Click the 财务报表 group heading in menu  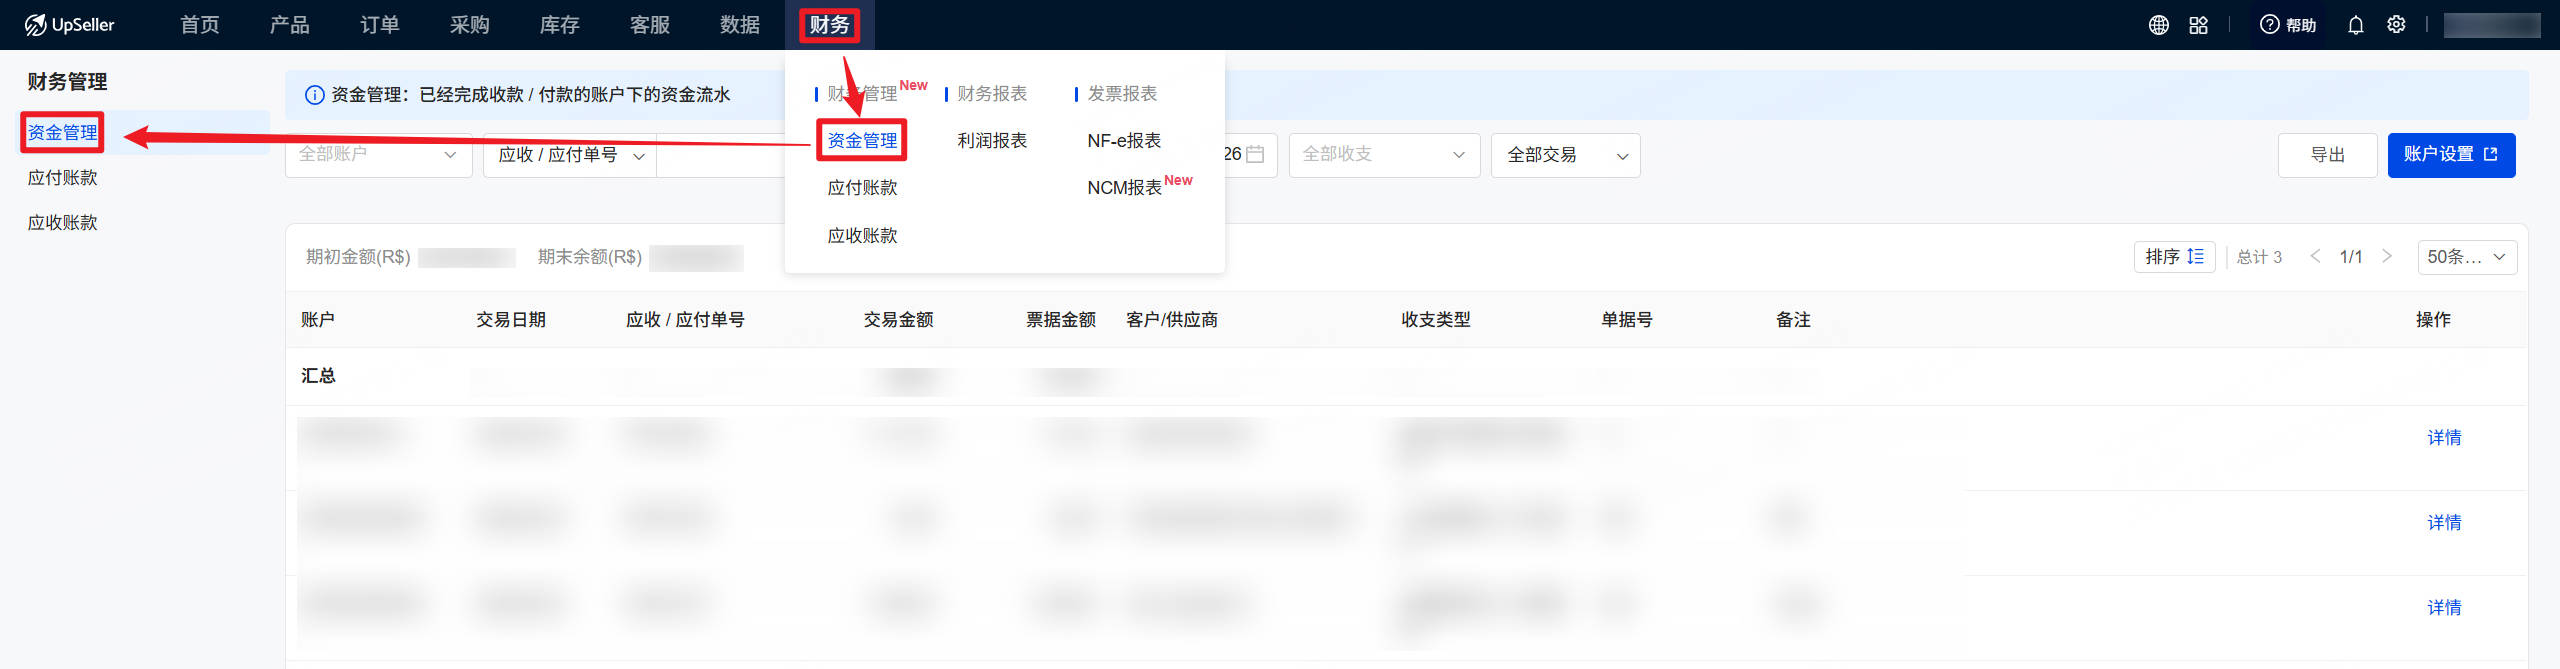(x=992, y=94)
